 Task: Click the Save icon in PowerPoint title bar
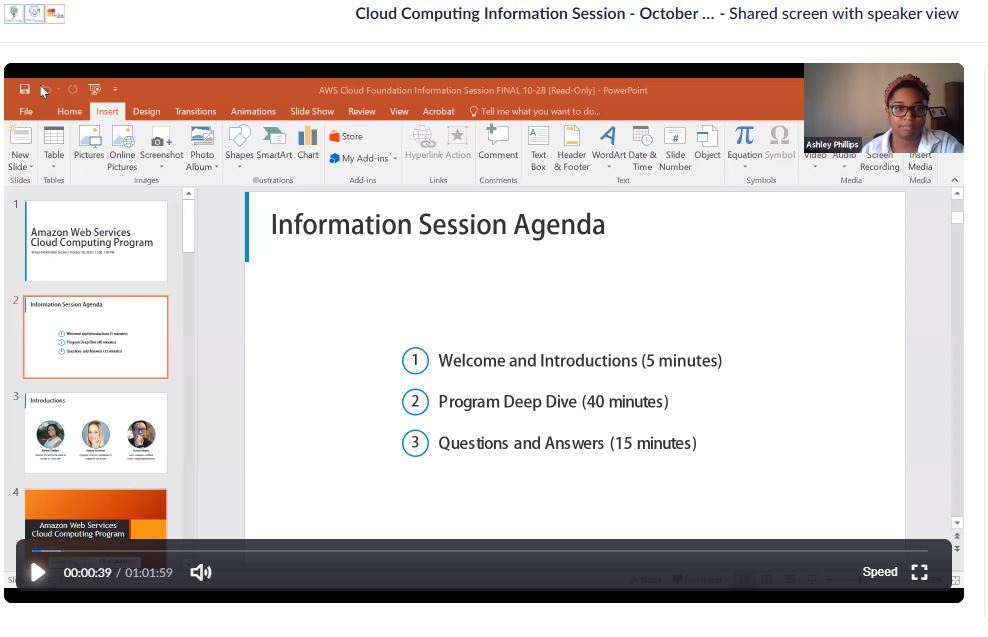pyautogui.click(x=25, y=89)
